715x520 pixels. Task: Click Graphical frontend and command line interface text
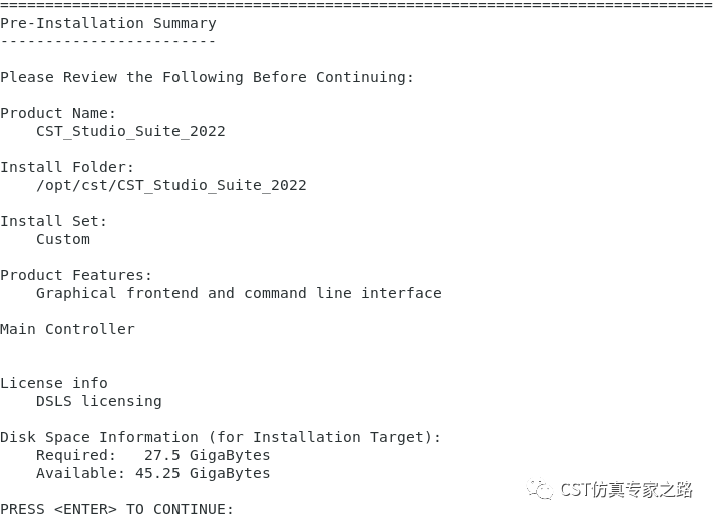pos(239,293)
